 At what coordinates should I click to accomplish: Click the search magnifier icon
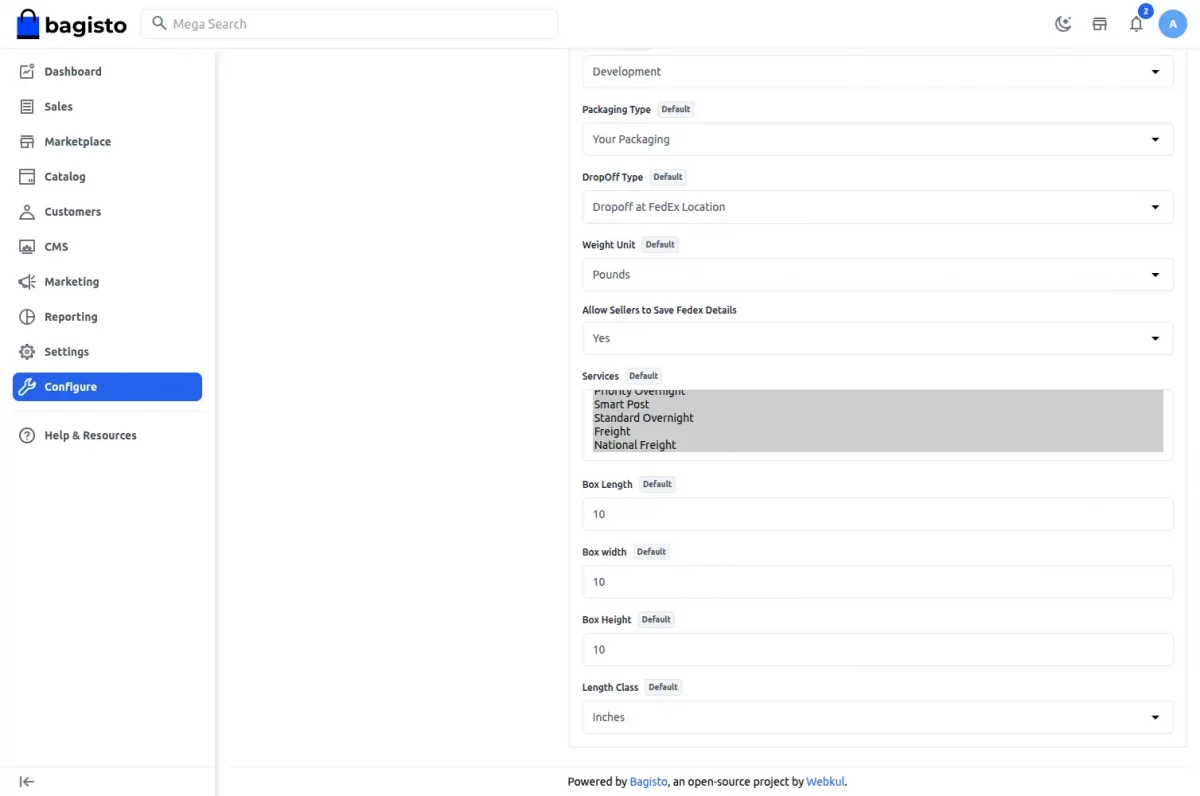(x=159, y=23)
